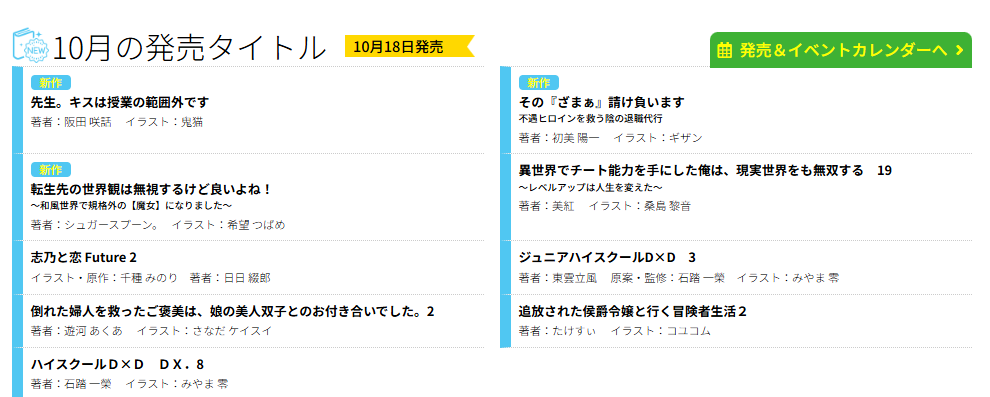This screenshot has width=990, height=397.
Task: Click the 新作 badge above その『ざまぁ』請け負います
Action: [x=539, y=83]
